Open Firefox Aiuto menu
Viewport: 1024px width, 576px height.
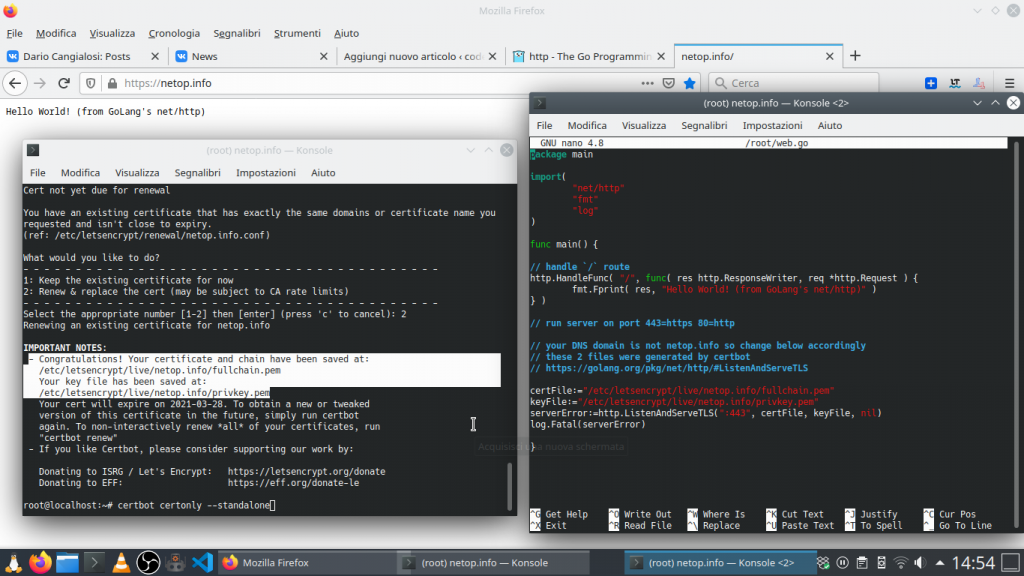click(346, 33)
